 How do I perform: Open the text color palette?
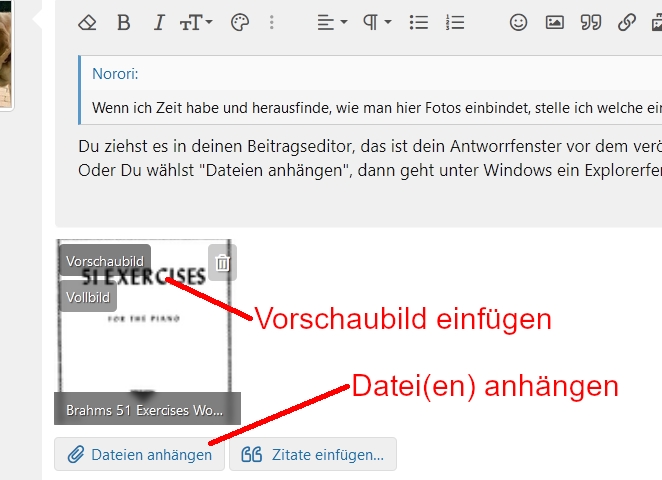pyautogui.click(x=240, y=22)
